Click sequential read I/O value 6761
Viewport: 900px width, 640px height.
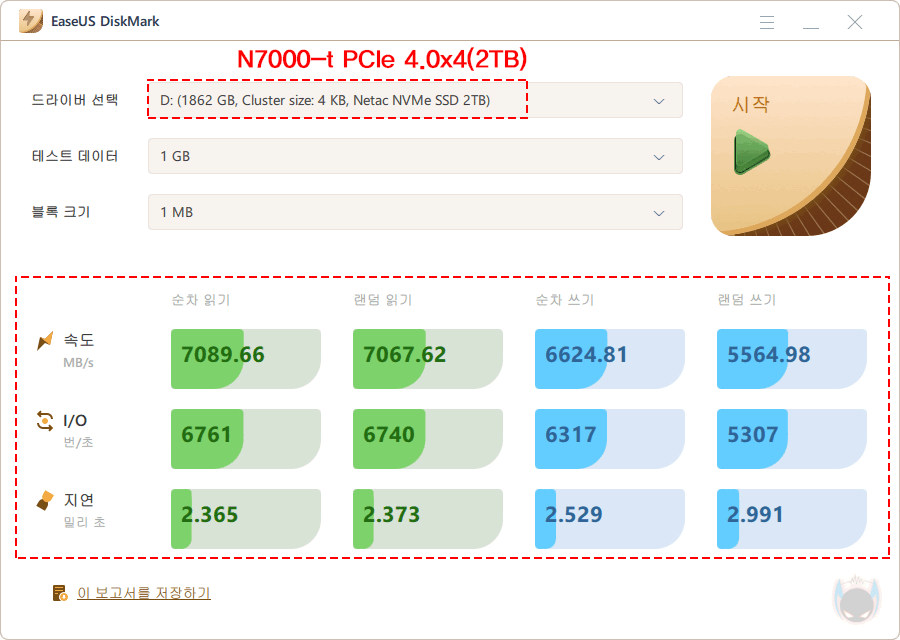pyautogui.click(x=206, y=435)
